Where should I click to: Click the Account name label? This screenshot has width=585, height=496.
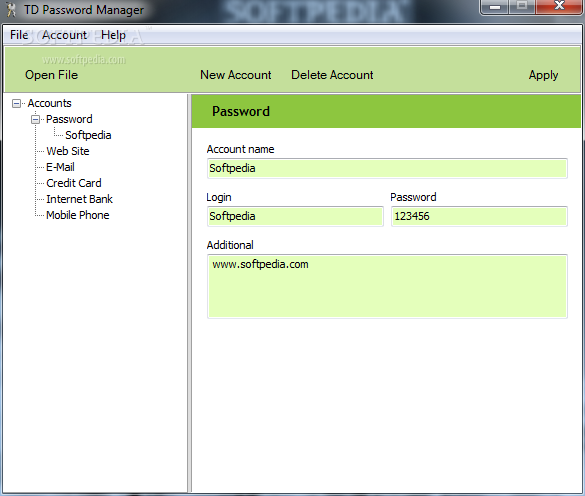click(x=240, y=149)
